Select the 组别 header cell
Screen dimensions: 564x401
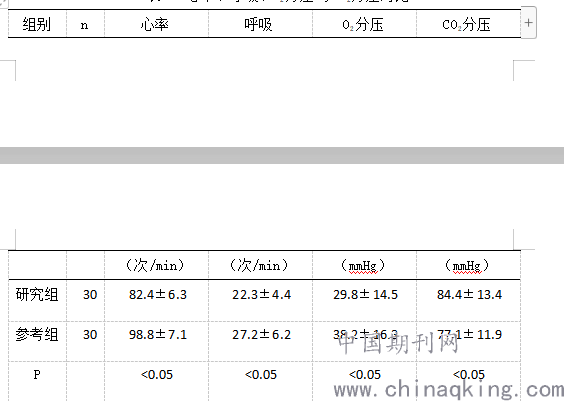tap(37, 24)
